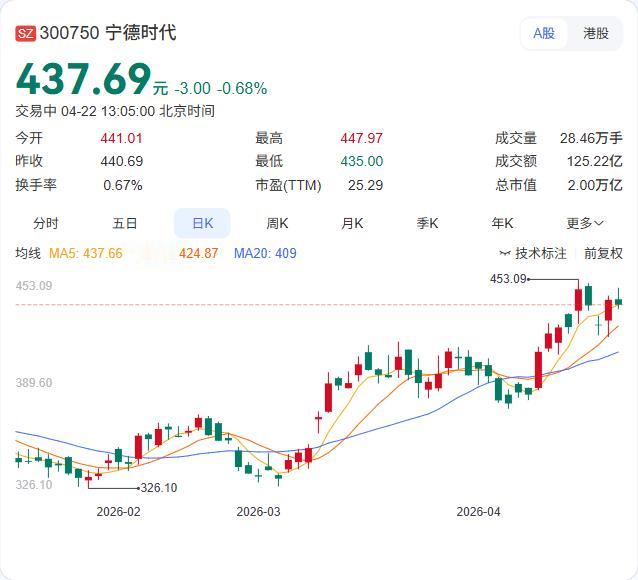
Task: Select the 月K chart tab
Action: click(x=352, y=223)
